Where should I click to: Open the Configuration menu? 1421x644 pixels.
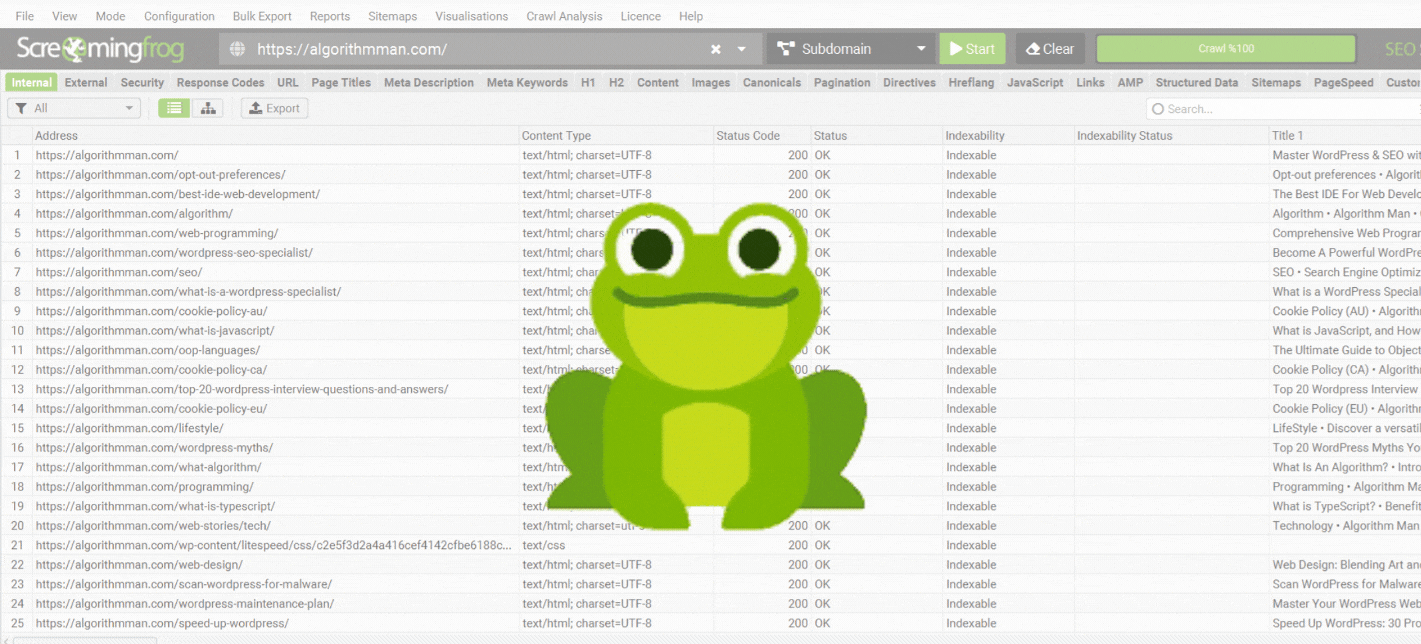[179, 16]
